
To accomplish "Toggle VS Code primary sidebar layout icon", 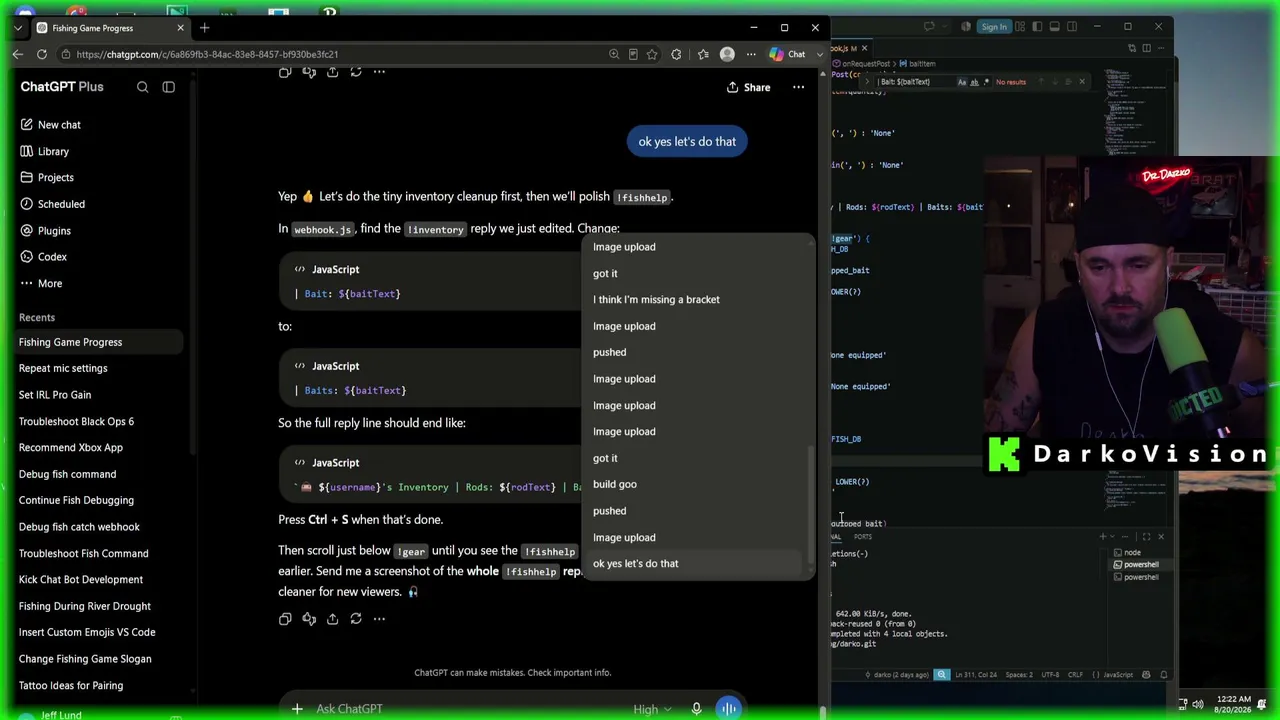I will 1038,27.
